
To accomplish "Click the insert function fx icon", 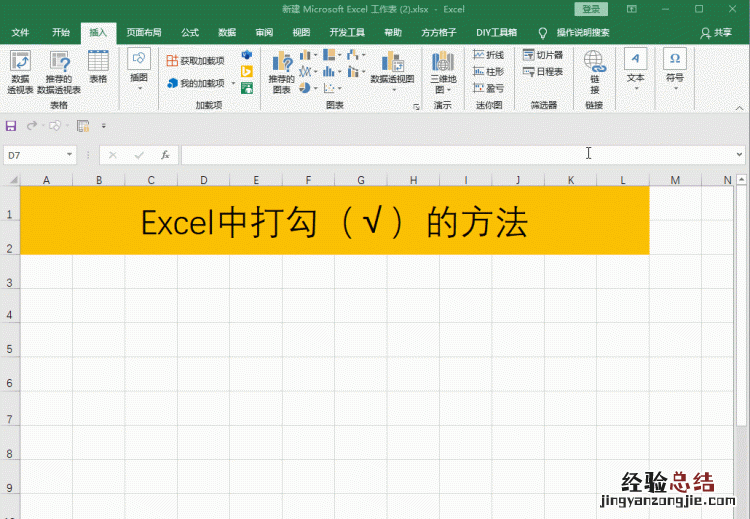I will tap(164, 155).
